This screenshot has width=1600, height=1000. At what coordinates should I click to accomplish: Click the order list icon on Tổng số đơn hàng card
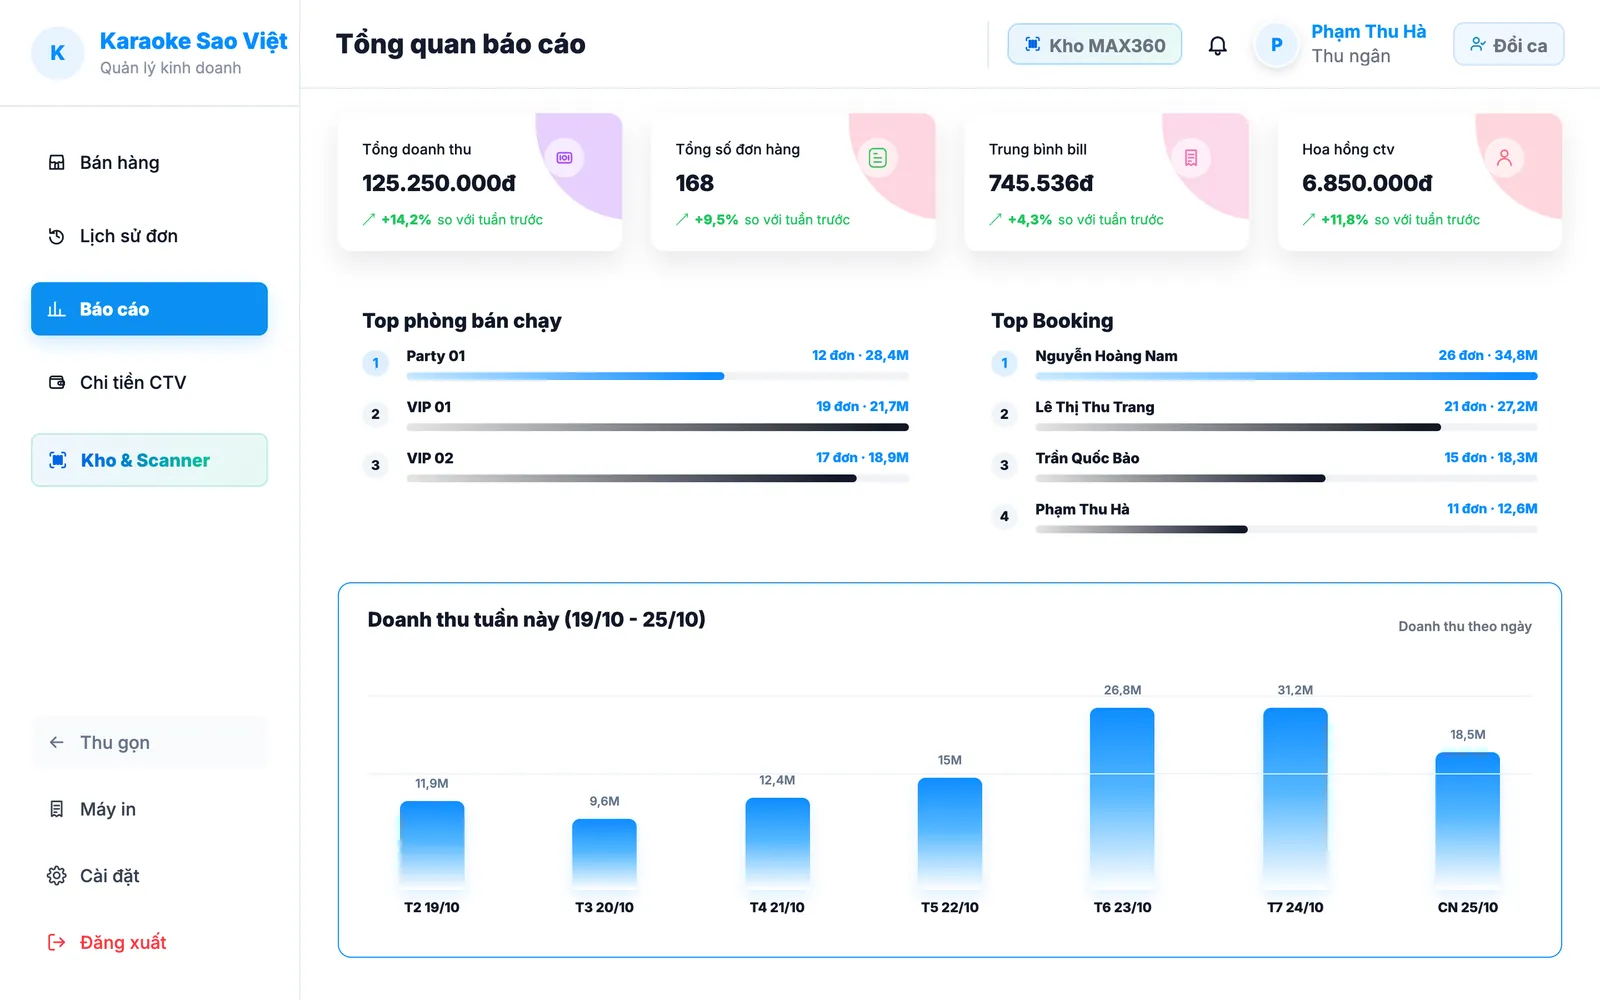click(877, 158)
